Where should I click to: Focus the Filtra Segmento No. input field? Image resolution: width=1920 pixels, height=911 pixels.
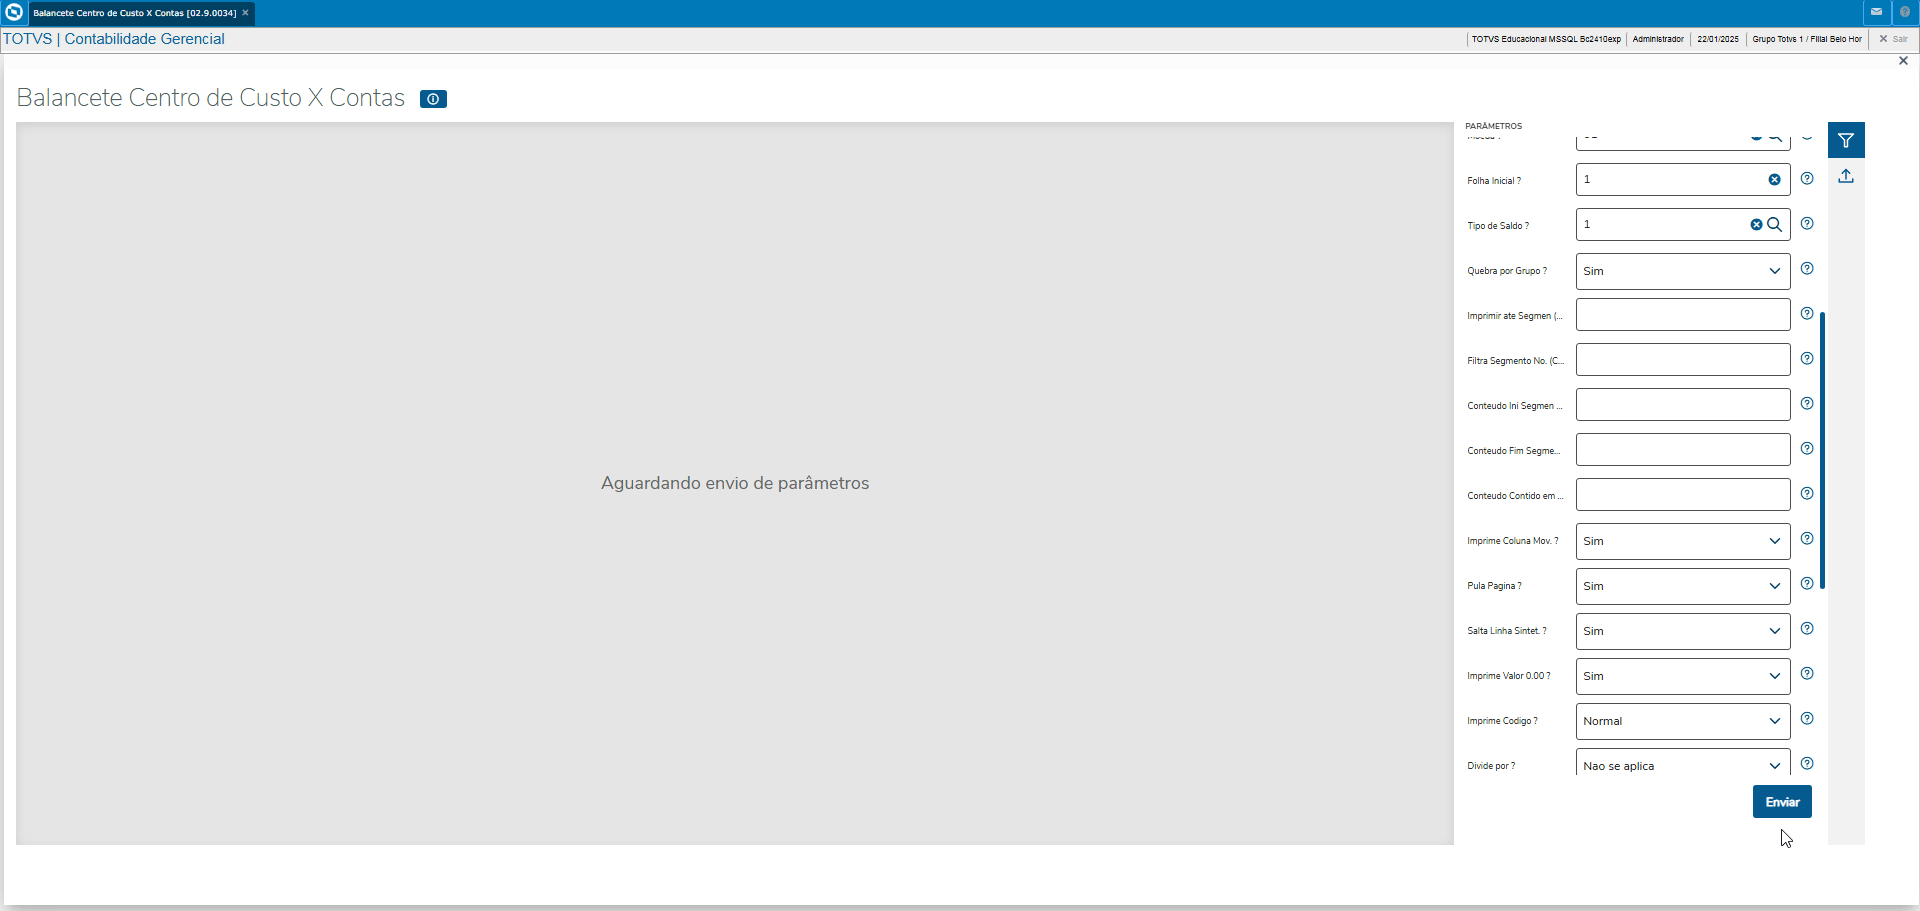click(x=1683, y=360)
